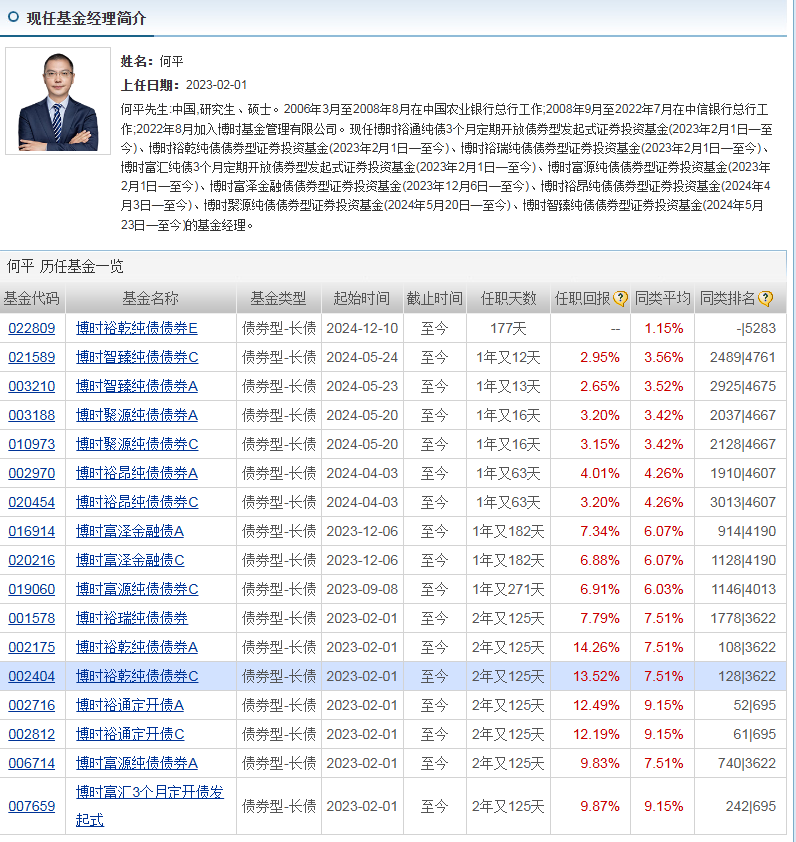The height and width of the screenshot is (842, 796).
Task: Open fund 博时富泽金融债A
Action: pos(130,531)
